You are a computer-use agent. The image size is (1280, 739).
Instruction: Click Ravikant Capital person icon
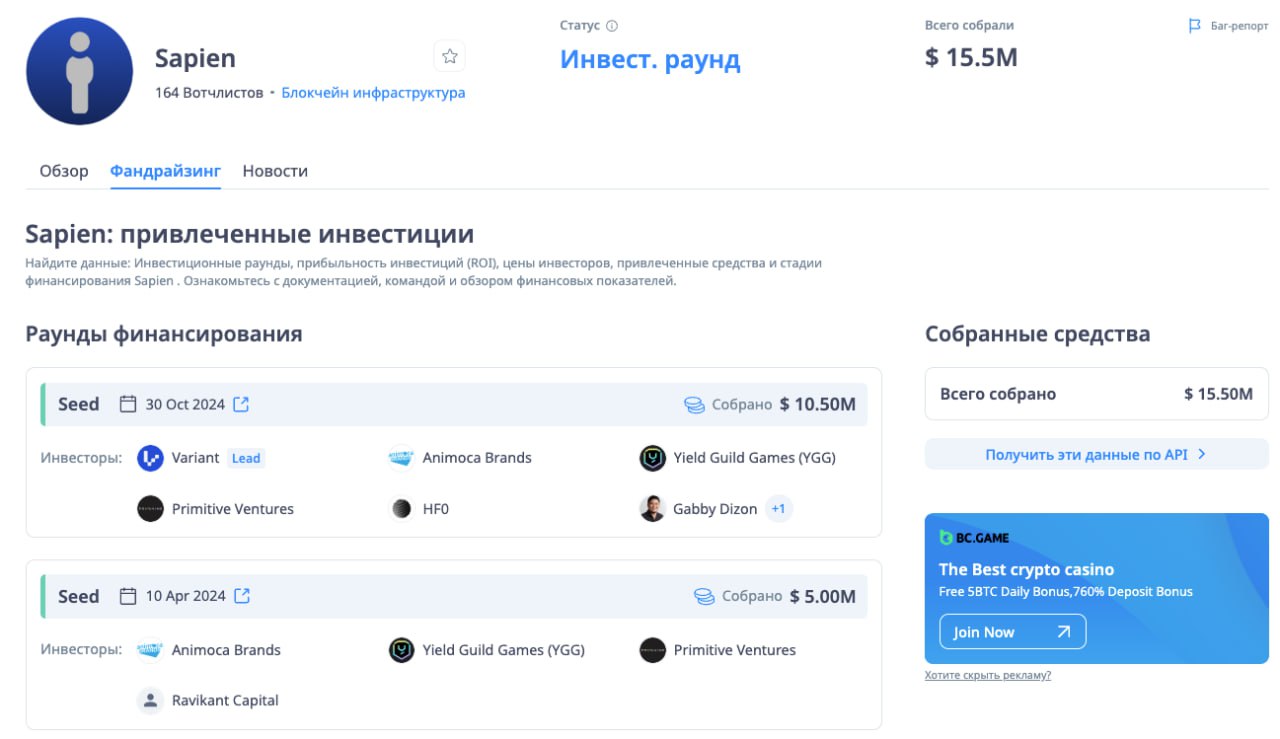pyautogui.click(x=150, y=701)
